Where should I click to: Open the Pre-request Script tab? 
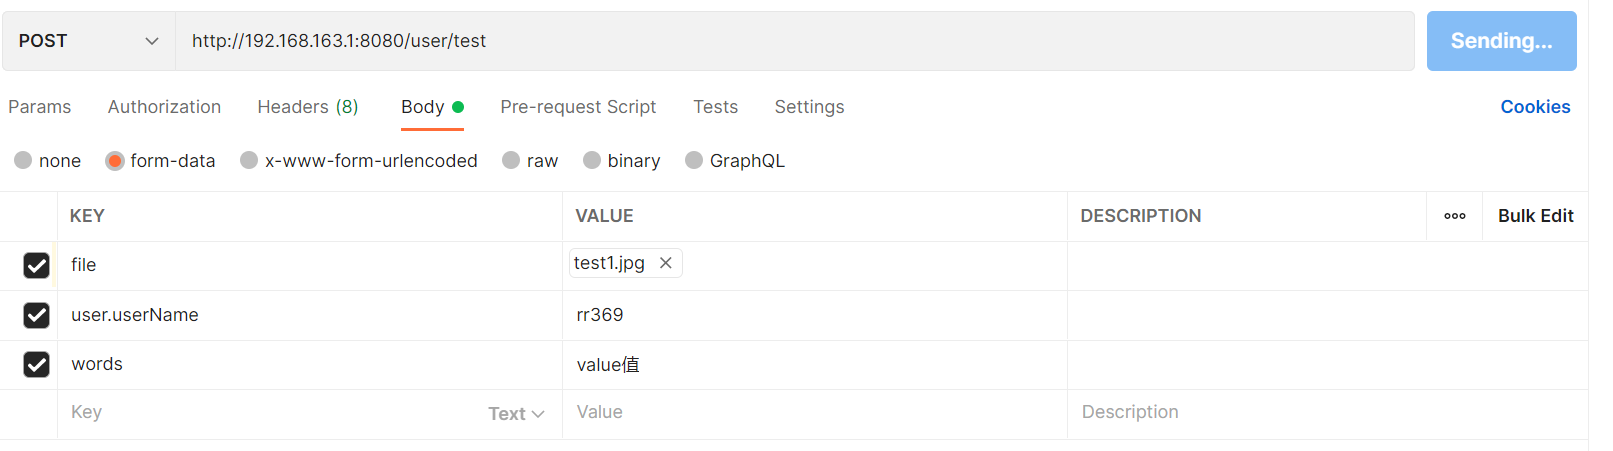point(578,107)
